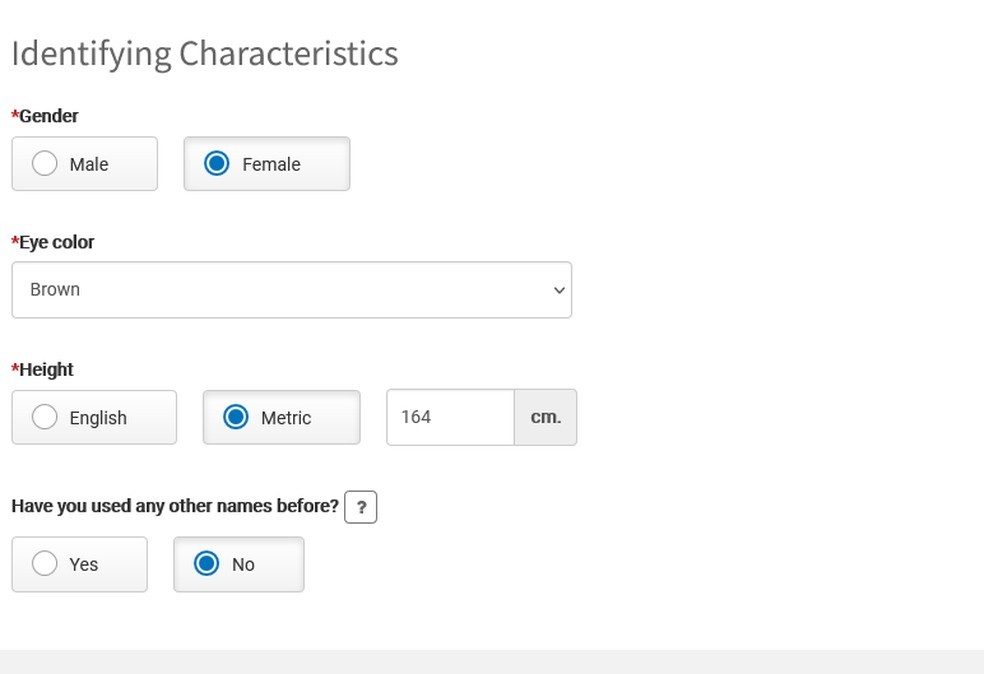The height and width of the screenshot is (674, 984).
Task: Click the gray footer bar at bottom
Action: click(492, 661)
